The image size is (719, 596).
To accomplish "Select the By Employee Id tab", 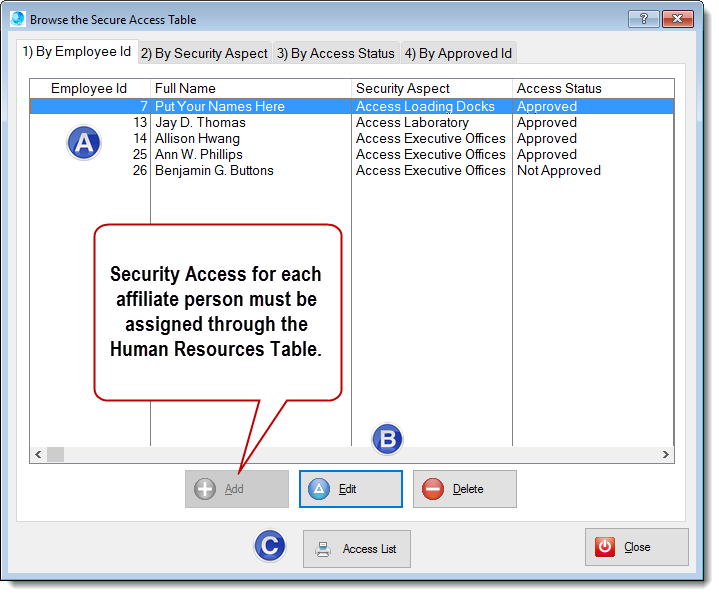I will 77,52.
